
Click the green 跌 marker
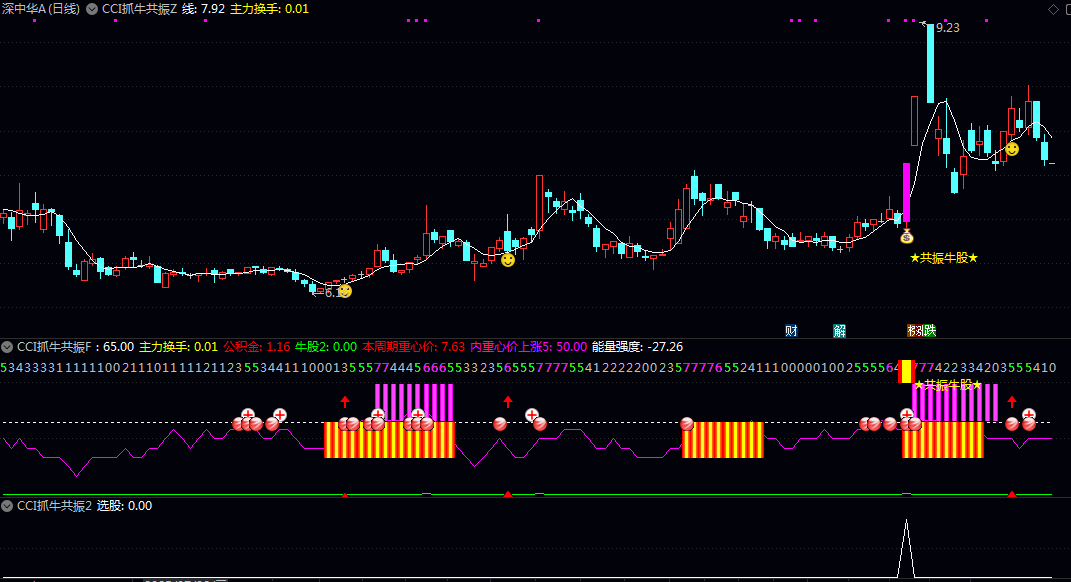(x=930, y=331)
